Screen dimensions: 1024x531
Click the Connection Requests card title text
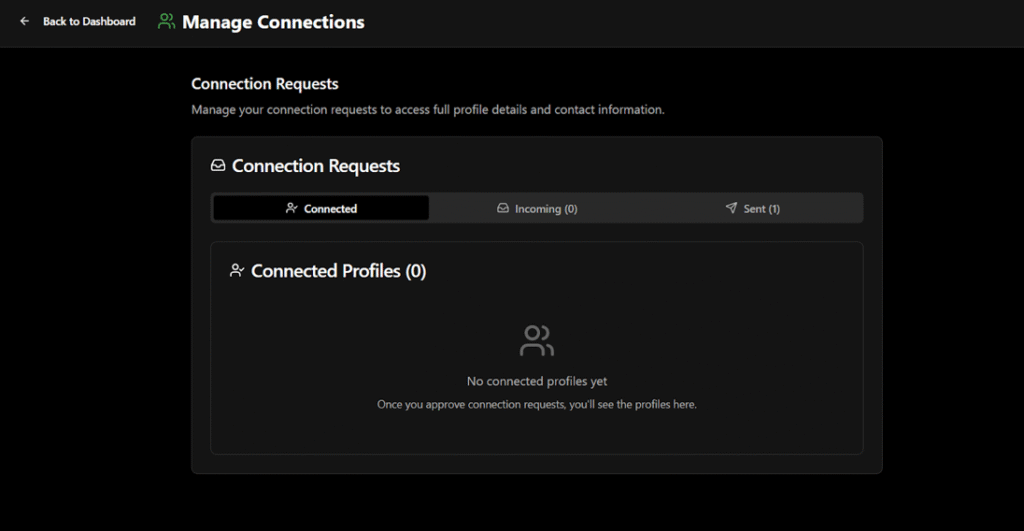[316, 166]
